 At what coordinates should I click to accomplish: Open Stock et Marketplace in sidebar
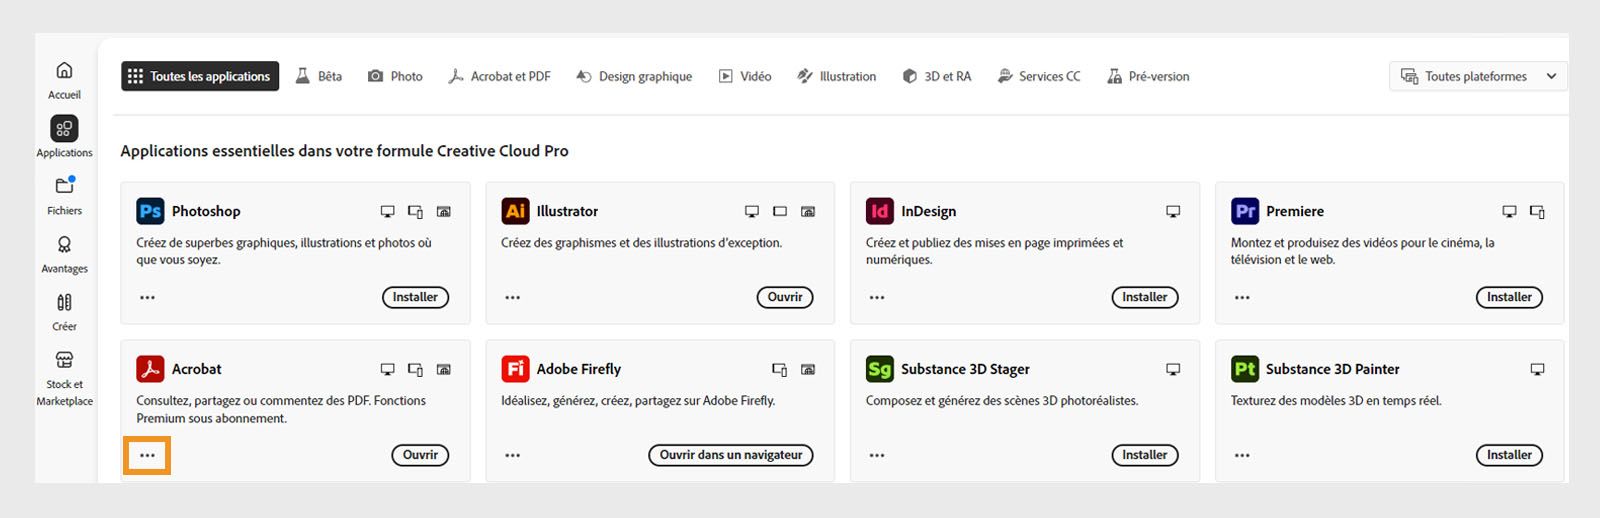tap(64, 378)
